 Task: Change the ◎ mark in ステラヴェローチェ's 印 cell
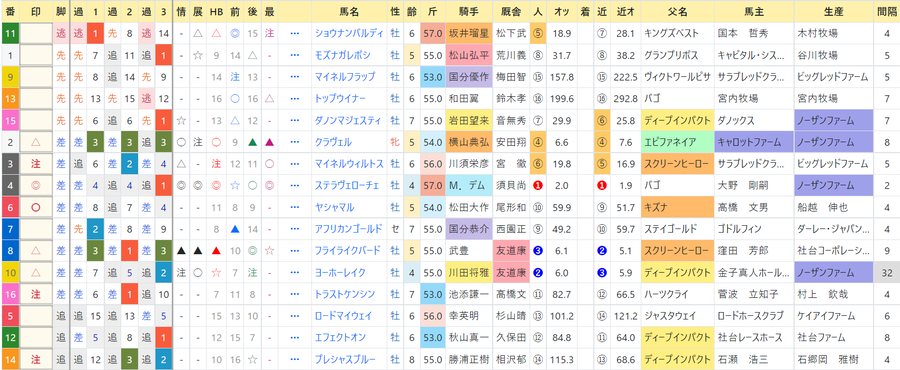[36, 186]
